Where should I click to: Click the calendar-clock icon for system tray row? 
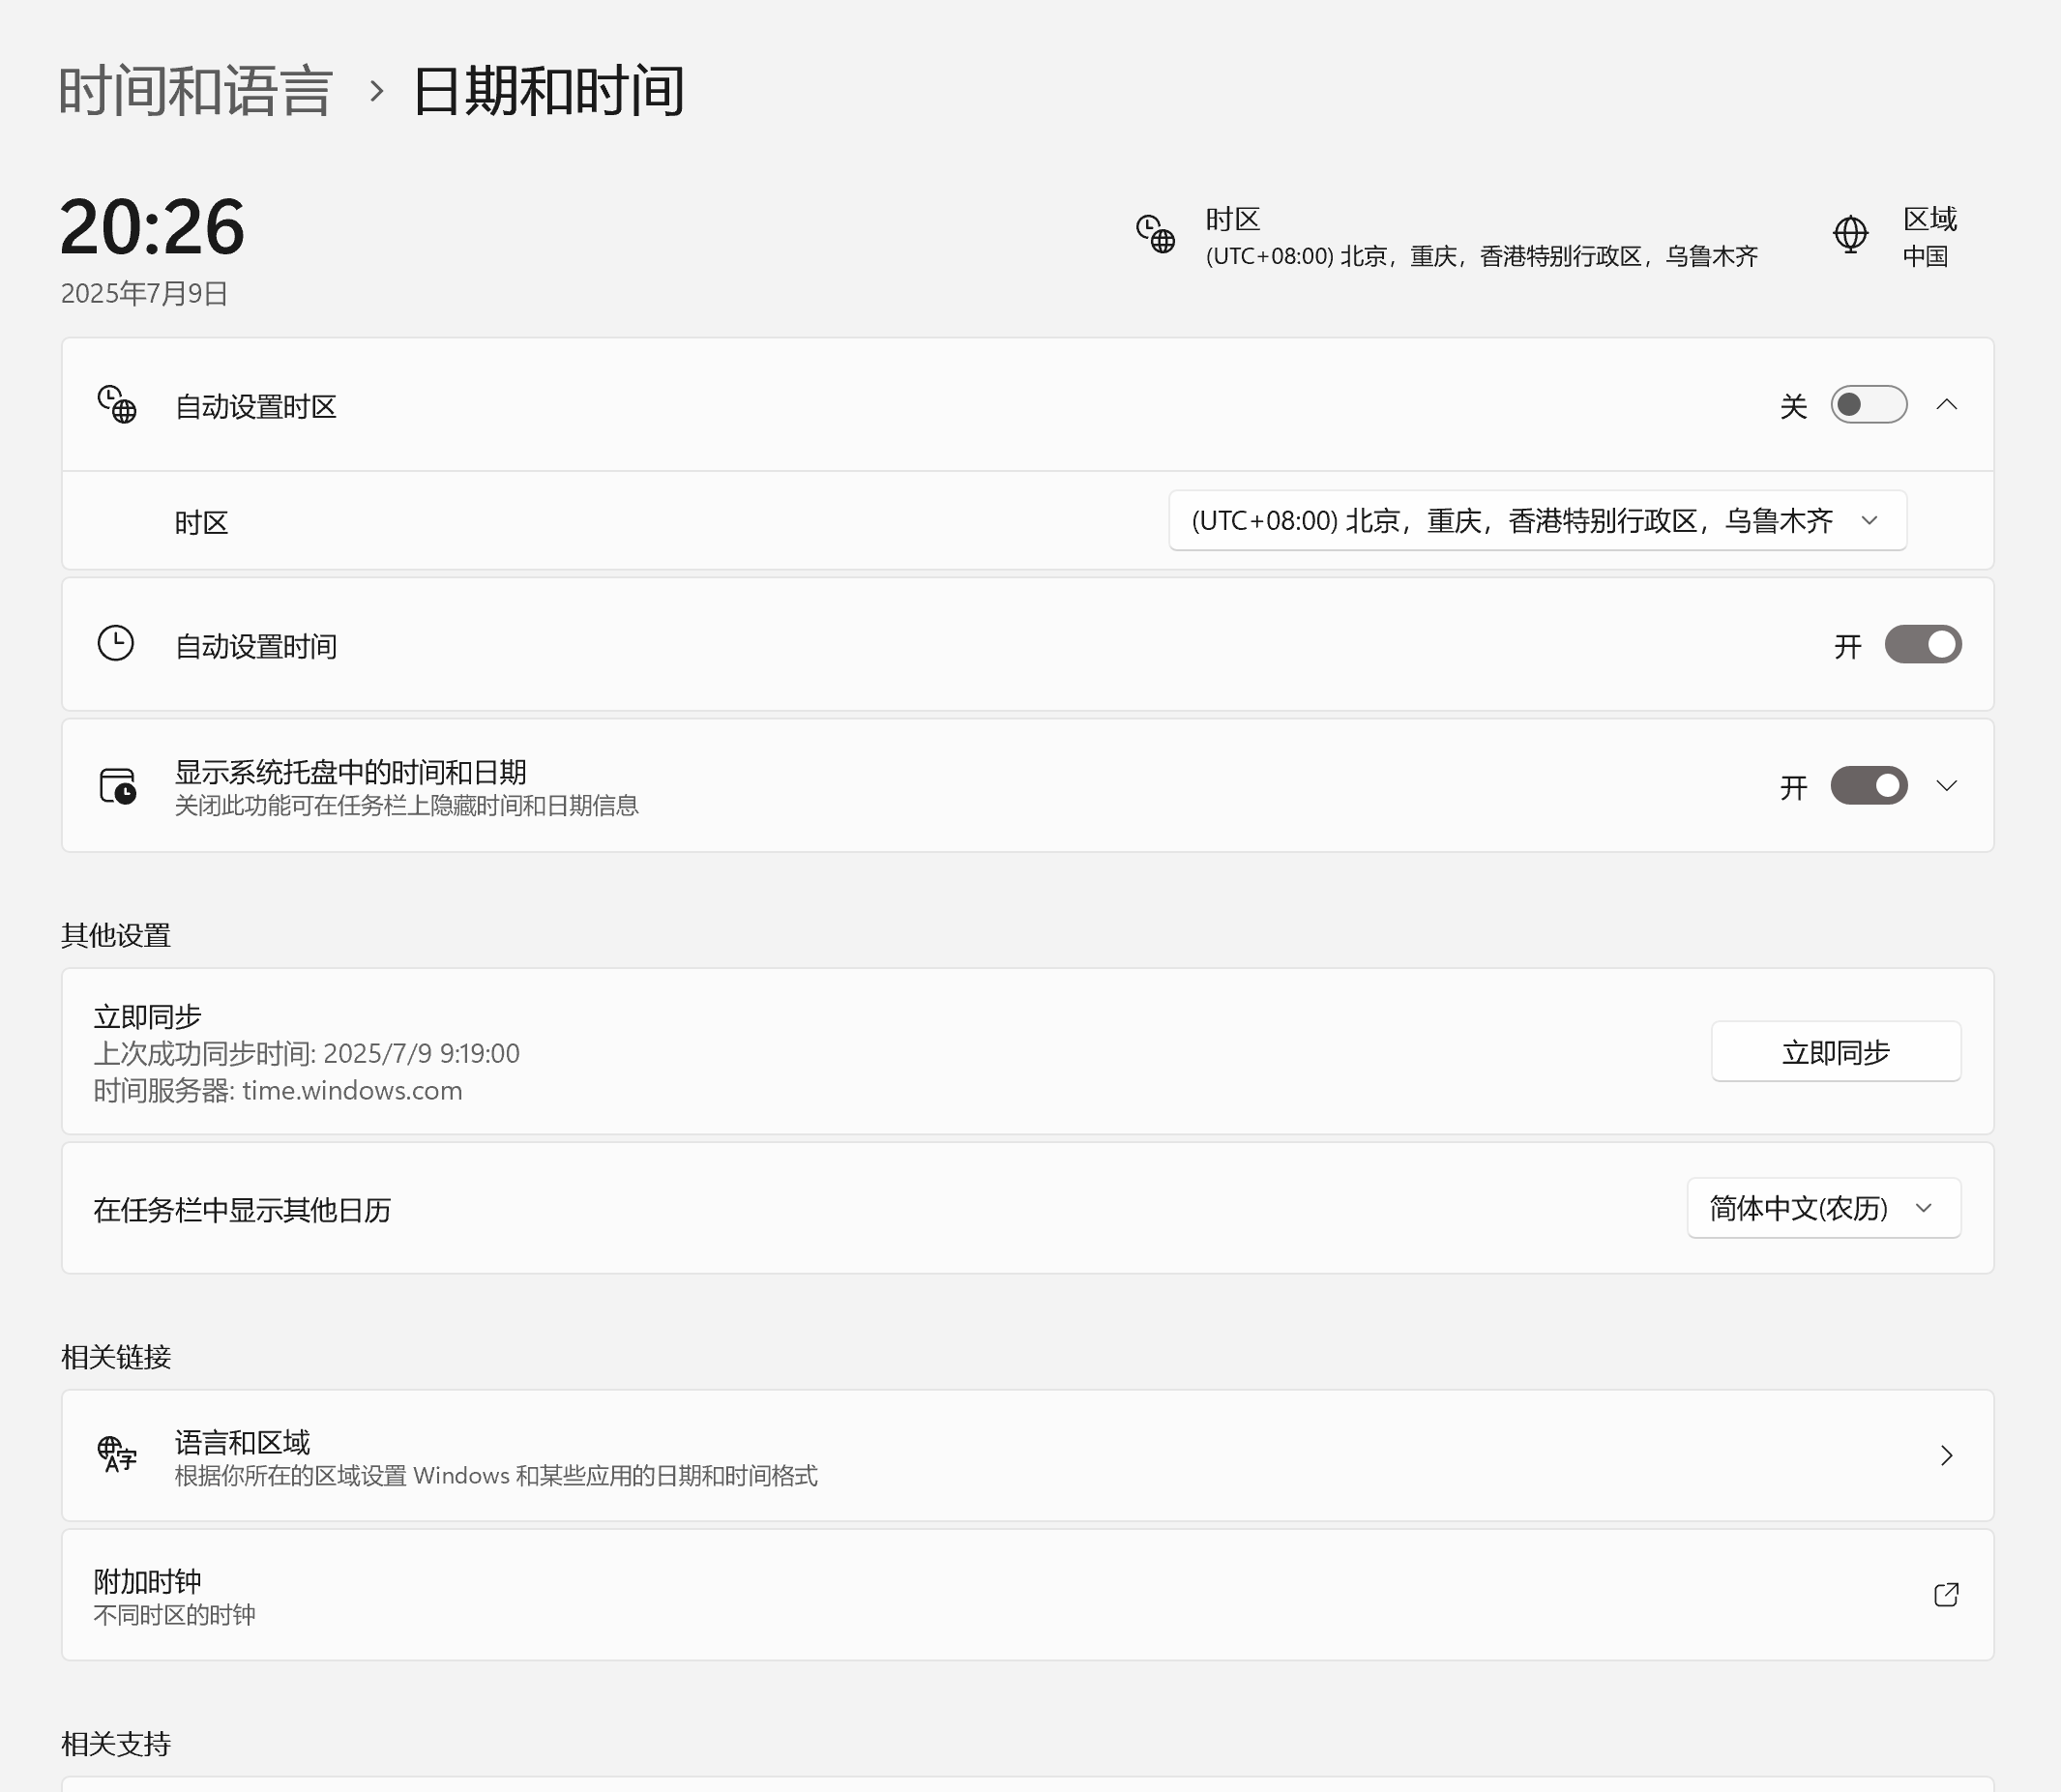118,786
